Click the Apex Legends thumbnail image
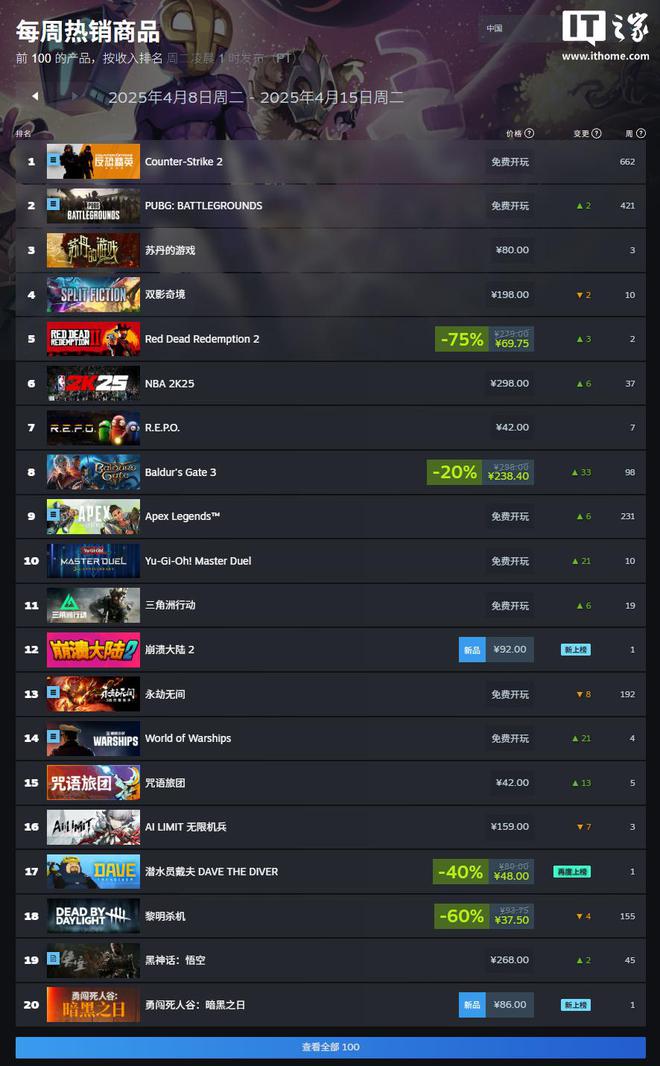 pyautogui.click(x=93, y=517)
